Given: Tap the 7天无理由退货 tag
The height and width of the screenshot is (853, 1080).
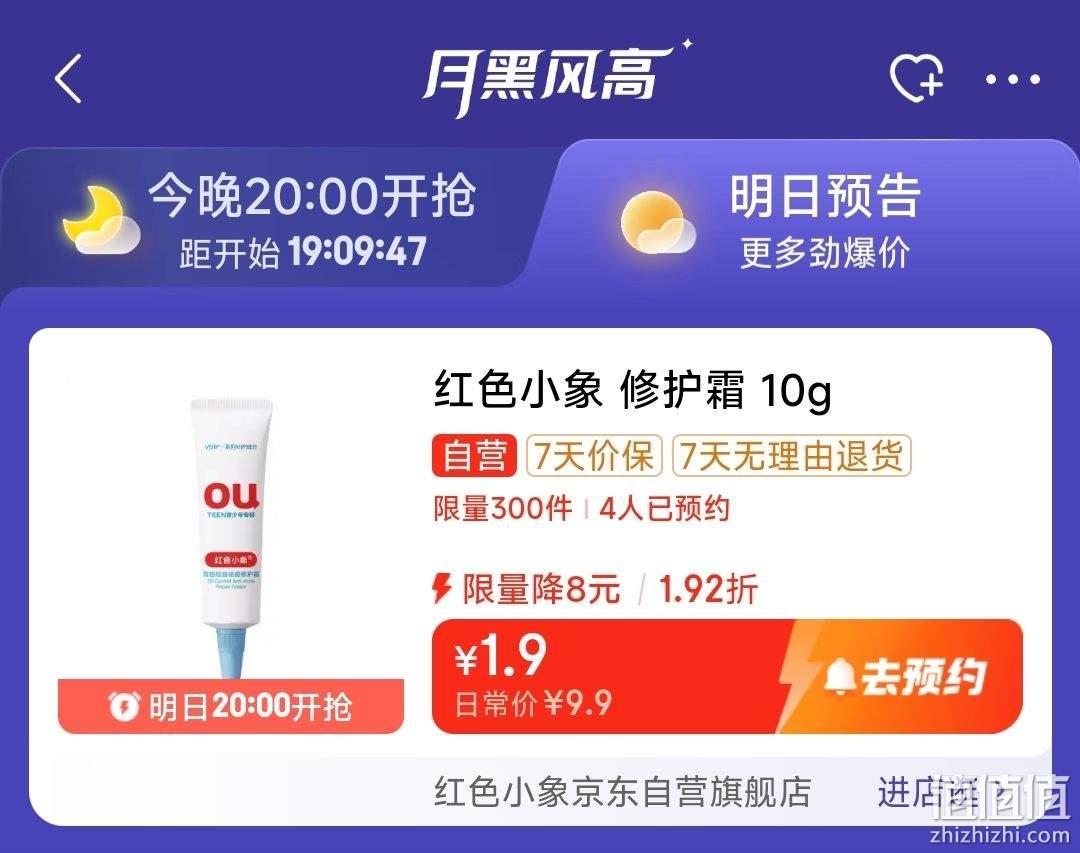Looking at the screenshot, I should [791, 455].
